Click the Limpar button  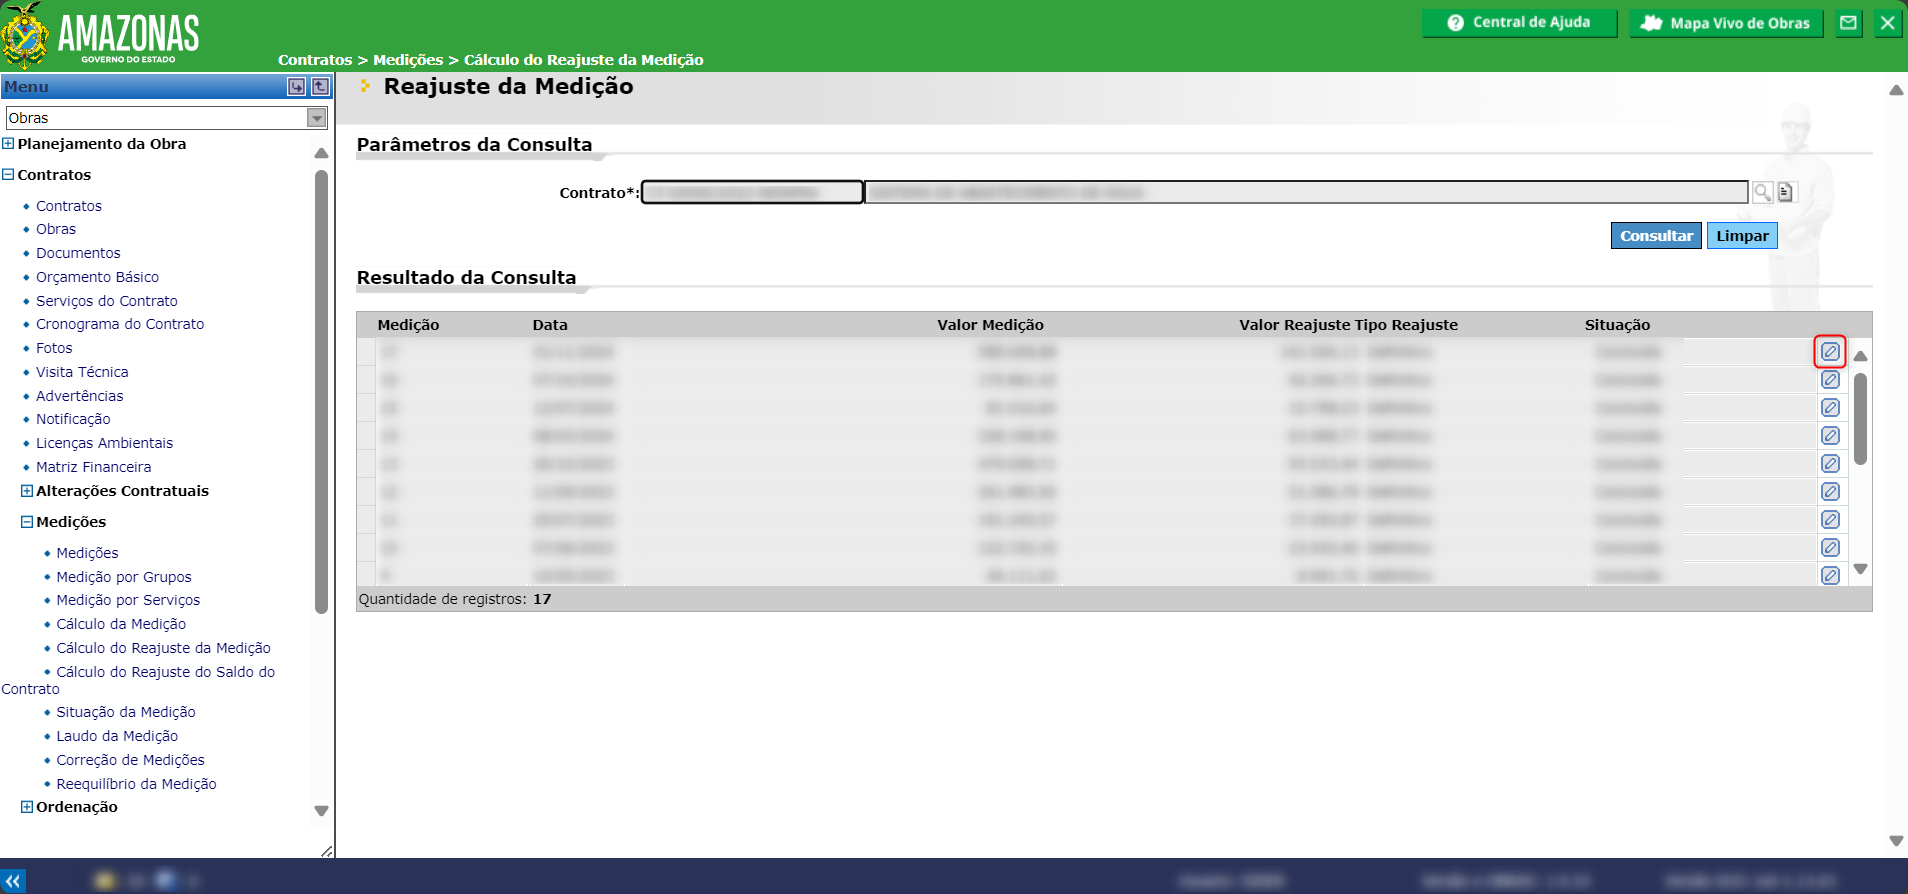[1742, 236]
